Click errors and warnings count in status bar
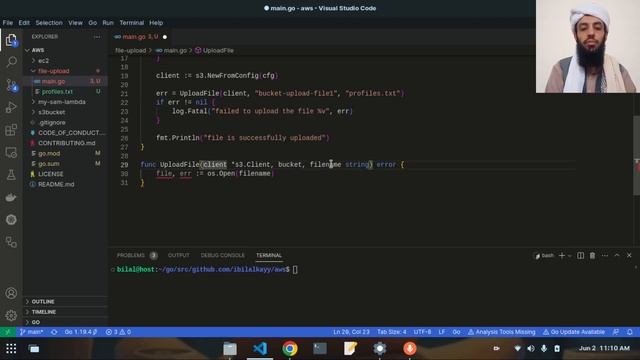640x360 pixels. point(118,332)
